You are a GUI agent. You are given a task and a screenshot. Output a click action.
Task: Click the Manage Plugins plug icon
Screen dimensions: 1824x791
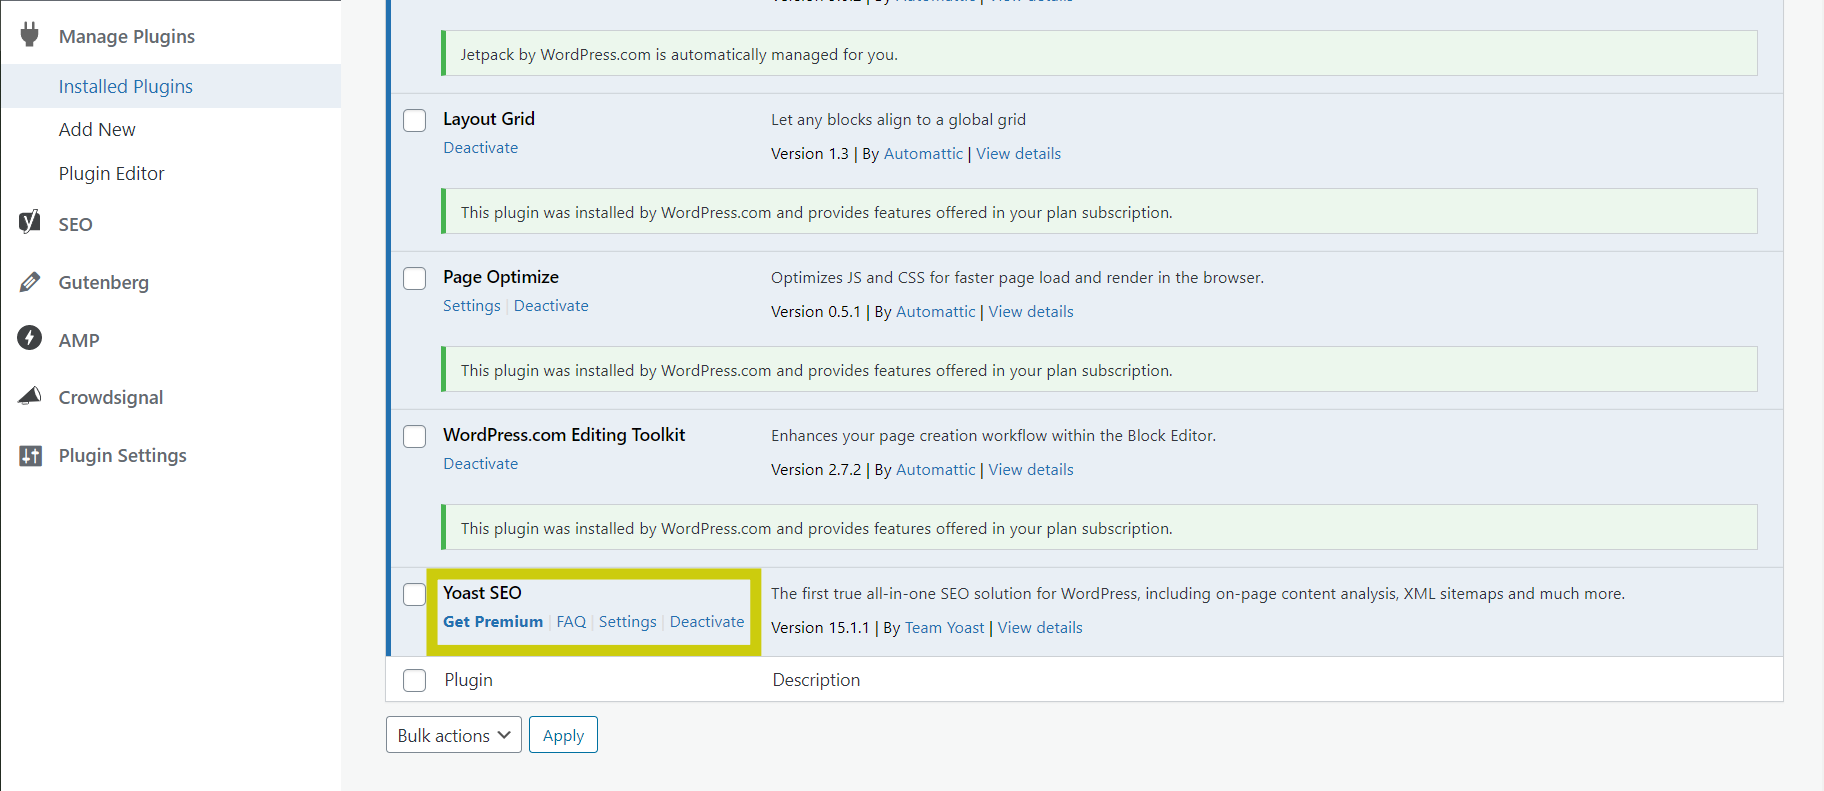30,35
